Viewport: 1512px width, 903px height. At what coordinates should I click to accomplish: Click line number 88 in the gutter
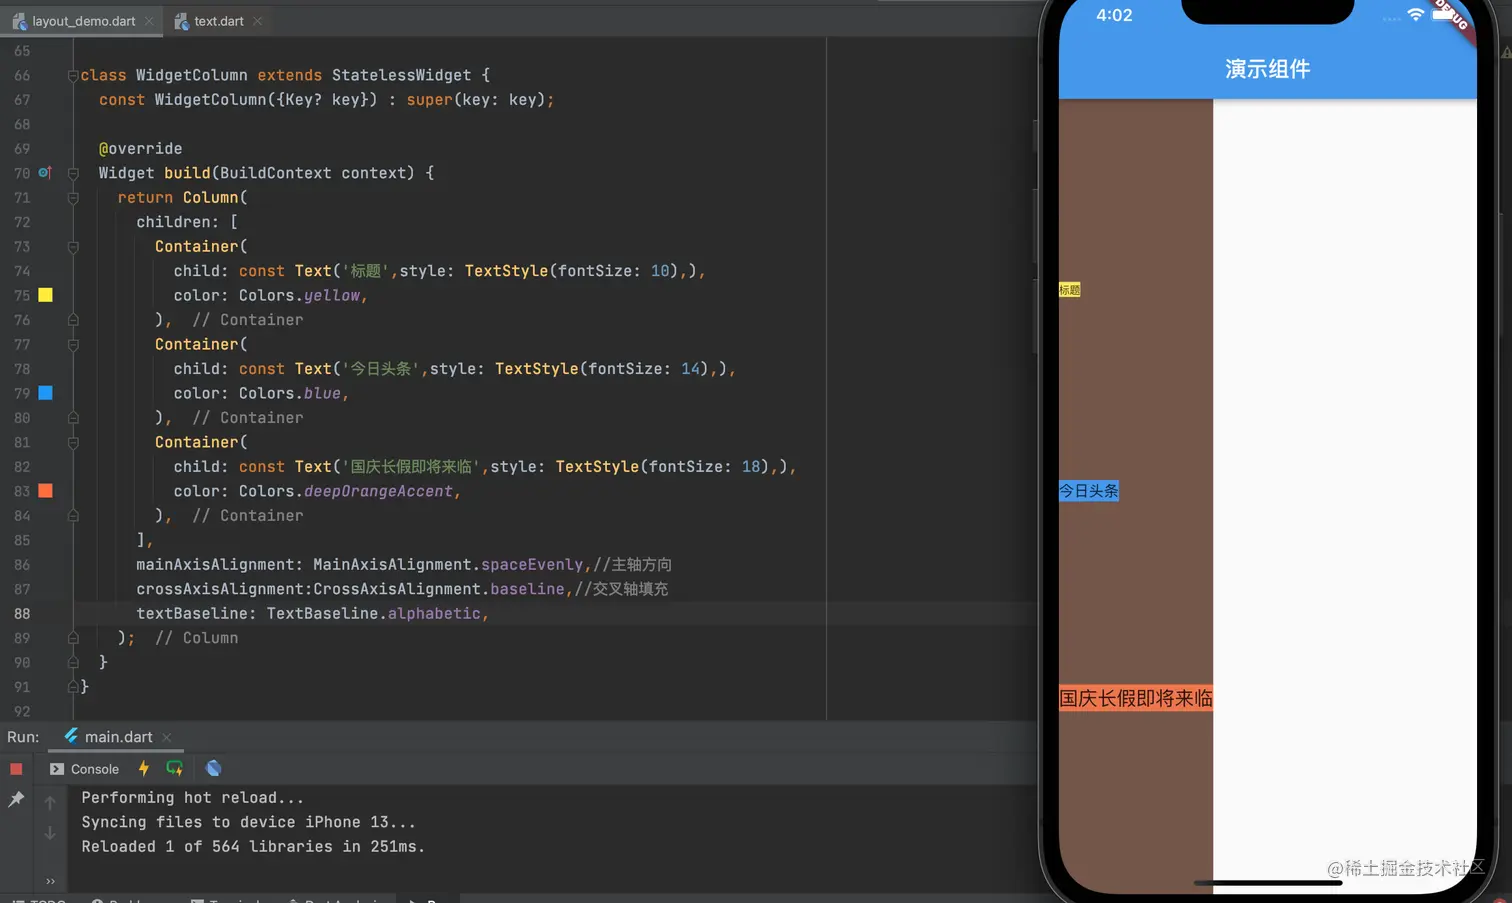[x=22, y=614]
